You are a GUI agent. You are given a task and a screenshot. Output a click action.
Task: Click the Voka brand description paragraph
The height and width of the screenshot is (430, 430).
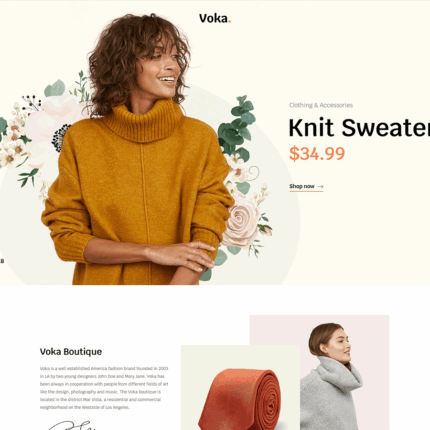(x=104, y=388)
